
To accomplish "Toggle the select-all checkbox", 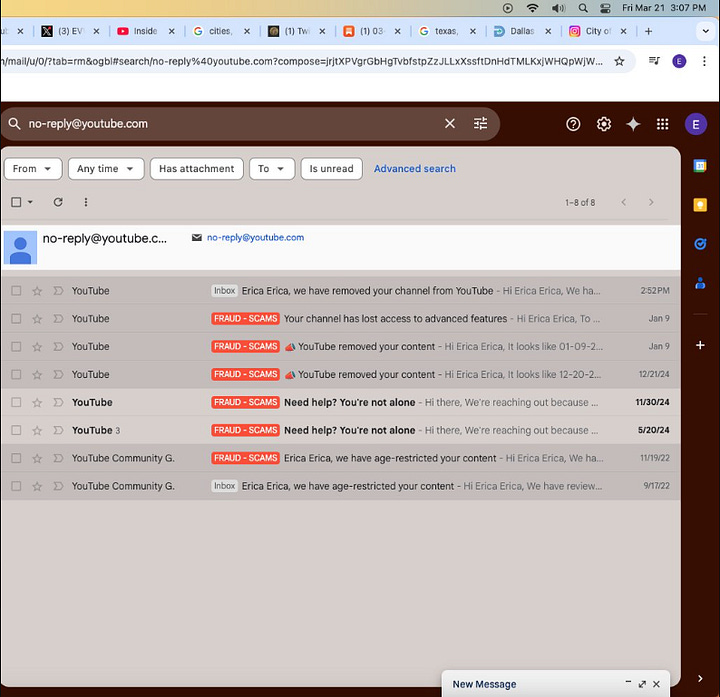I will coord(16,202).
